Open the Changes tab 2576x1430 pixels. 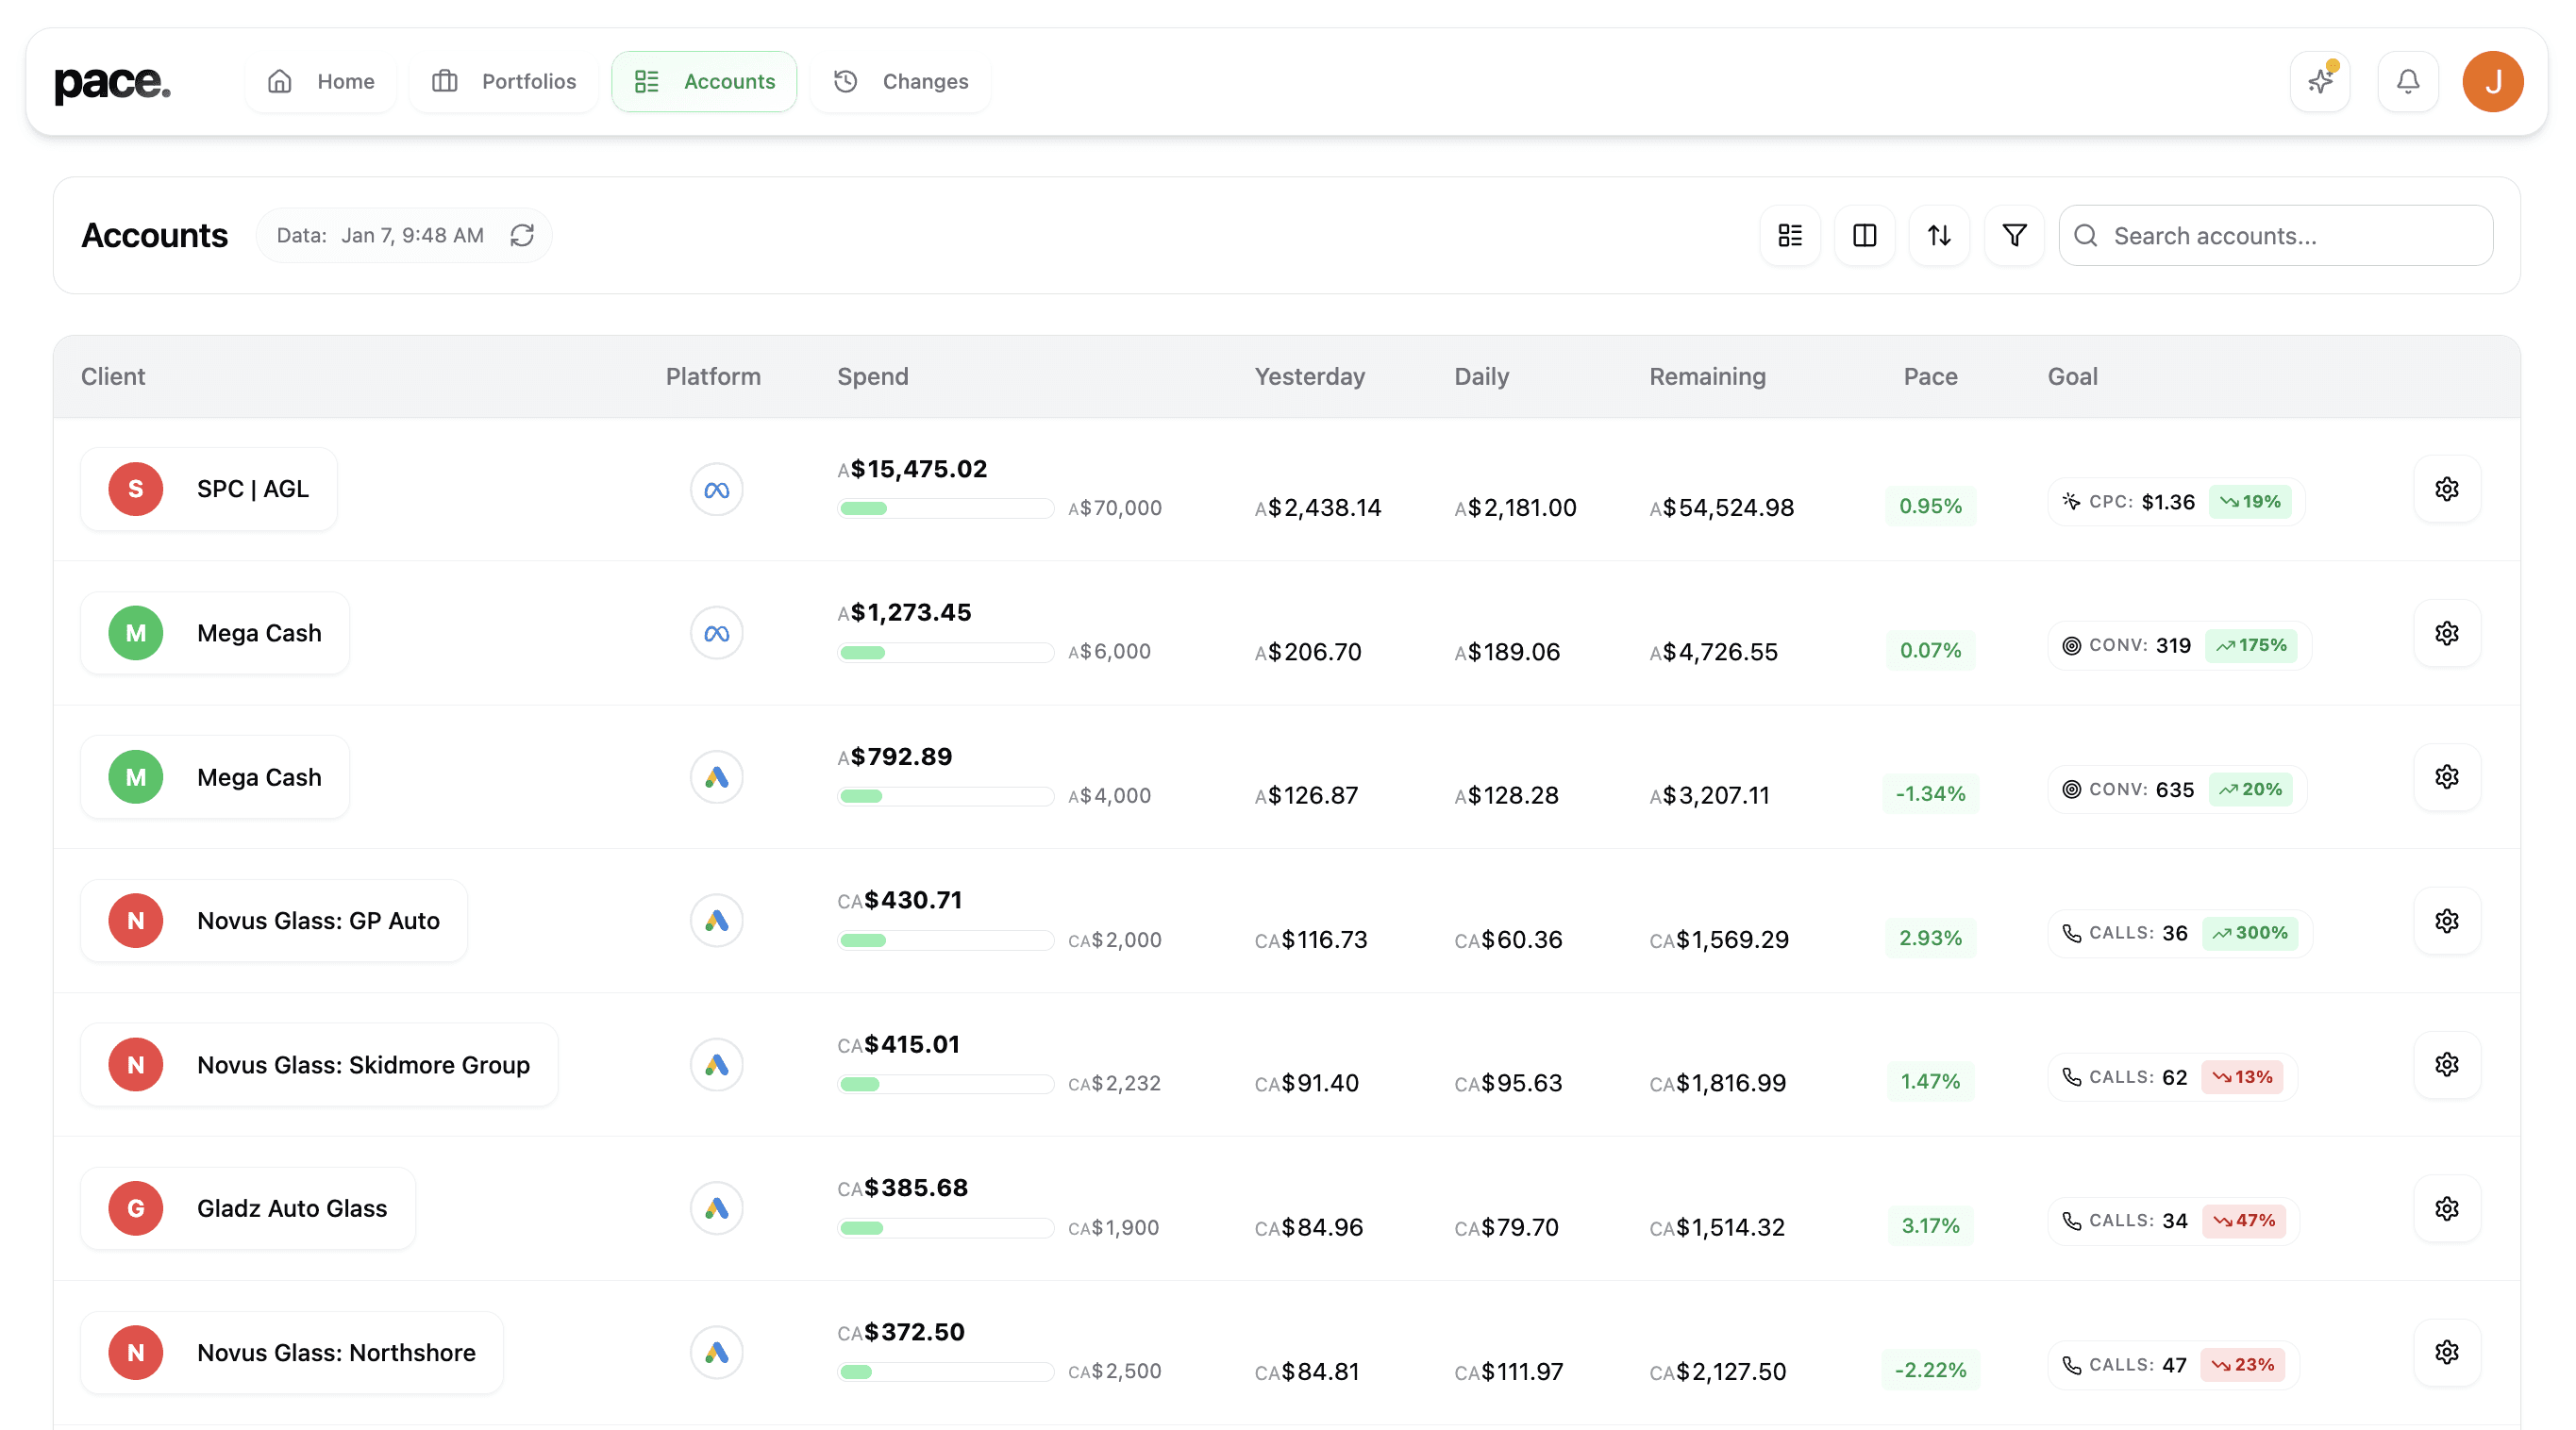click(901, 81)
